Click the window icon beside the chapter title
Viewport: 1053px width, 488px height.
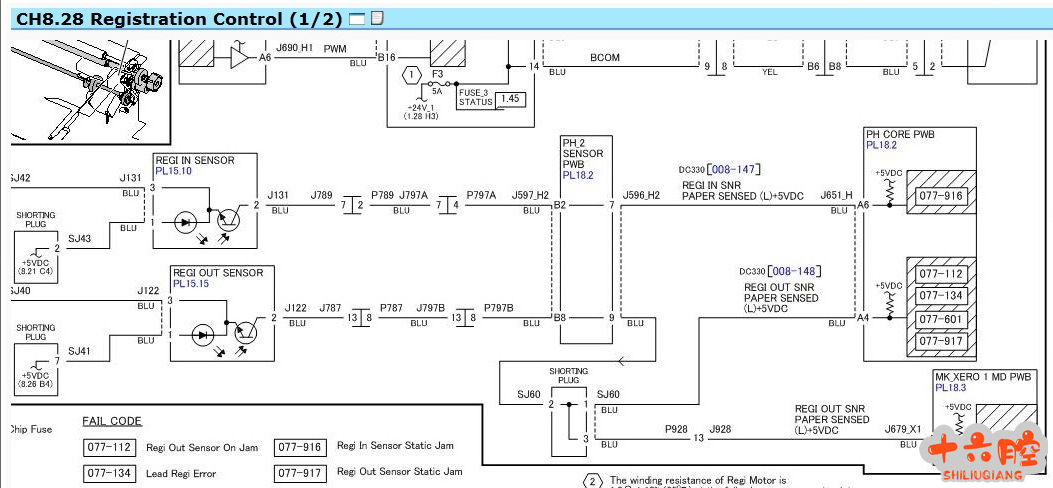tap(357, 18)
